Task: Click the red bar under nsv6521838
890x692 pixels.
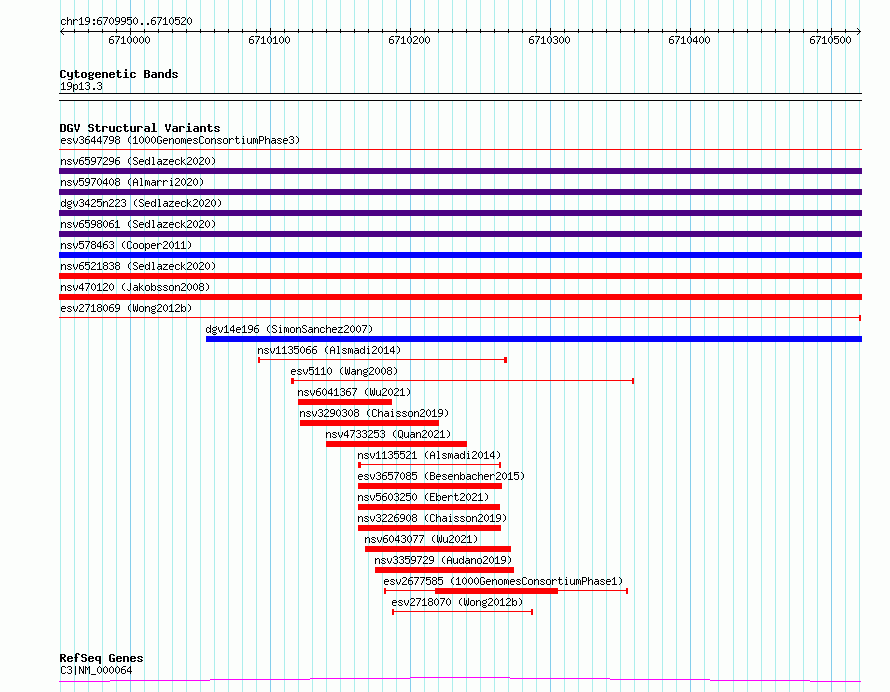Action: (x=460, y=276)
